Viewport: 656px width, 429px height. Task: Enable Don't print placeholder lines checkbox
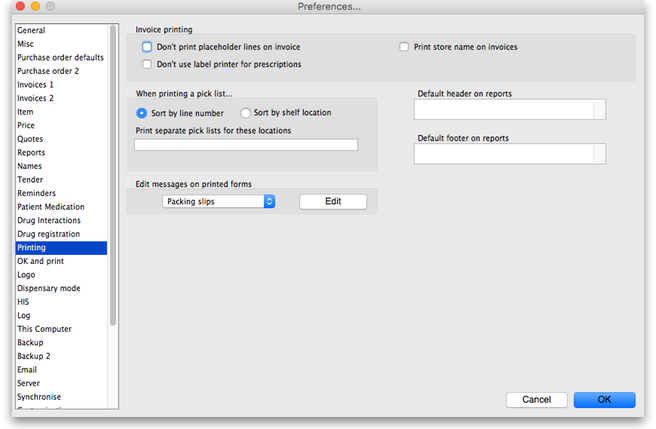[147, 47]
